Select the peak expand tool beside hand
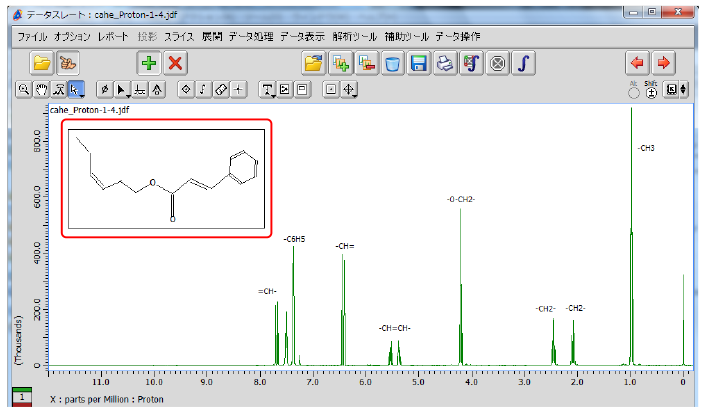This screenshot has width=704, height=415. [x=59, y=90]
